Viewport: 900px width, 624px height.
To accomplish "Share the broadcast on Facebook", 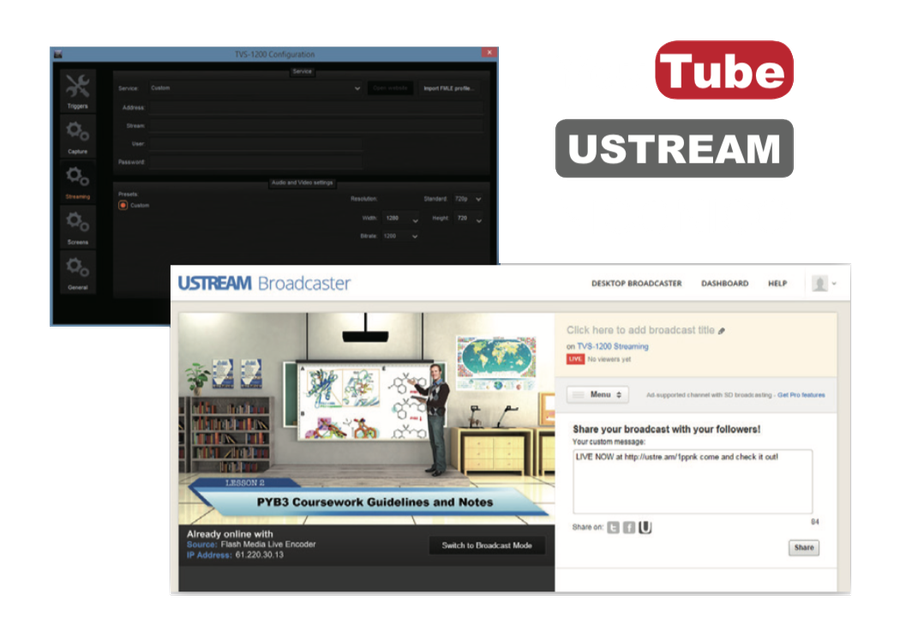I will pos(629,527).
